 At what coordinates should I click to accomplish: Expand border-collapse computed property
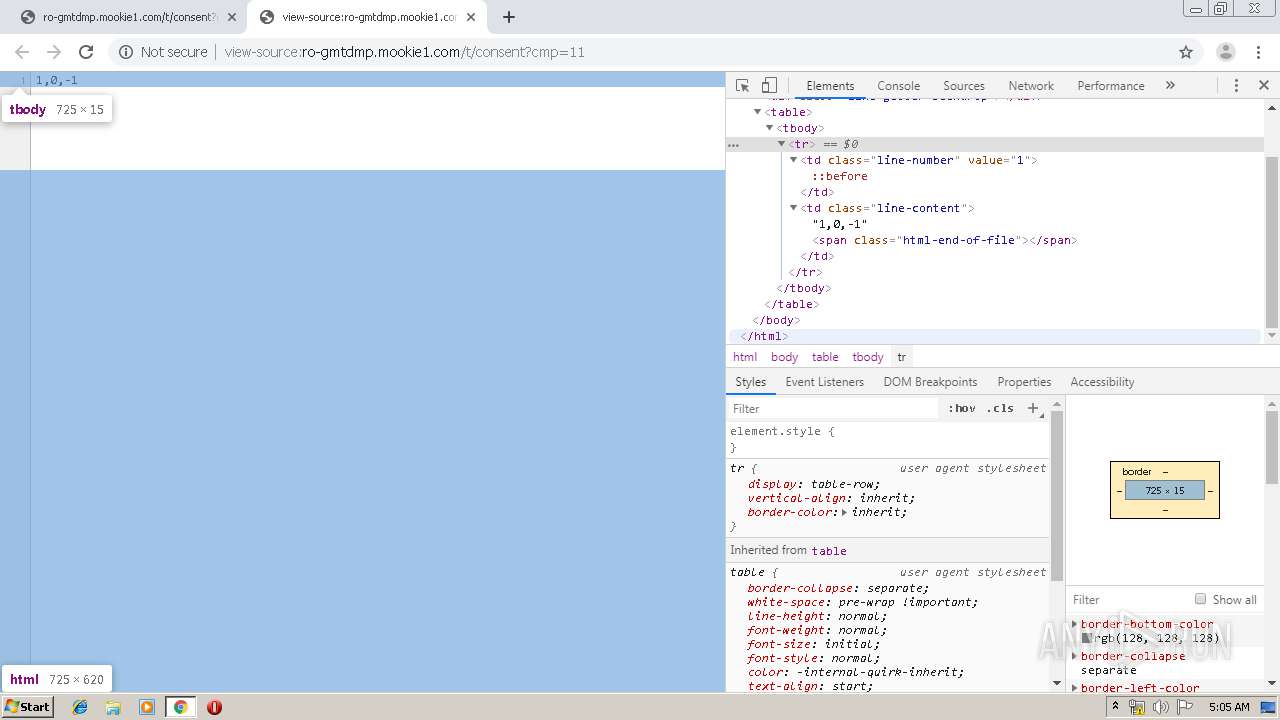pyautogui.click(x=1075, y=656)
